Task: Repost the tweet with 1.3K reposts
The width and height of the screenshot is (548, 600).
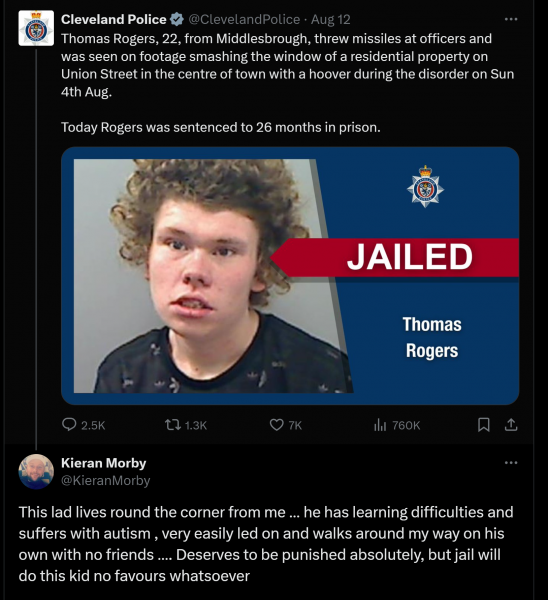Action: coord(173,425)
